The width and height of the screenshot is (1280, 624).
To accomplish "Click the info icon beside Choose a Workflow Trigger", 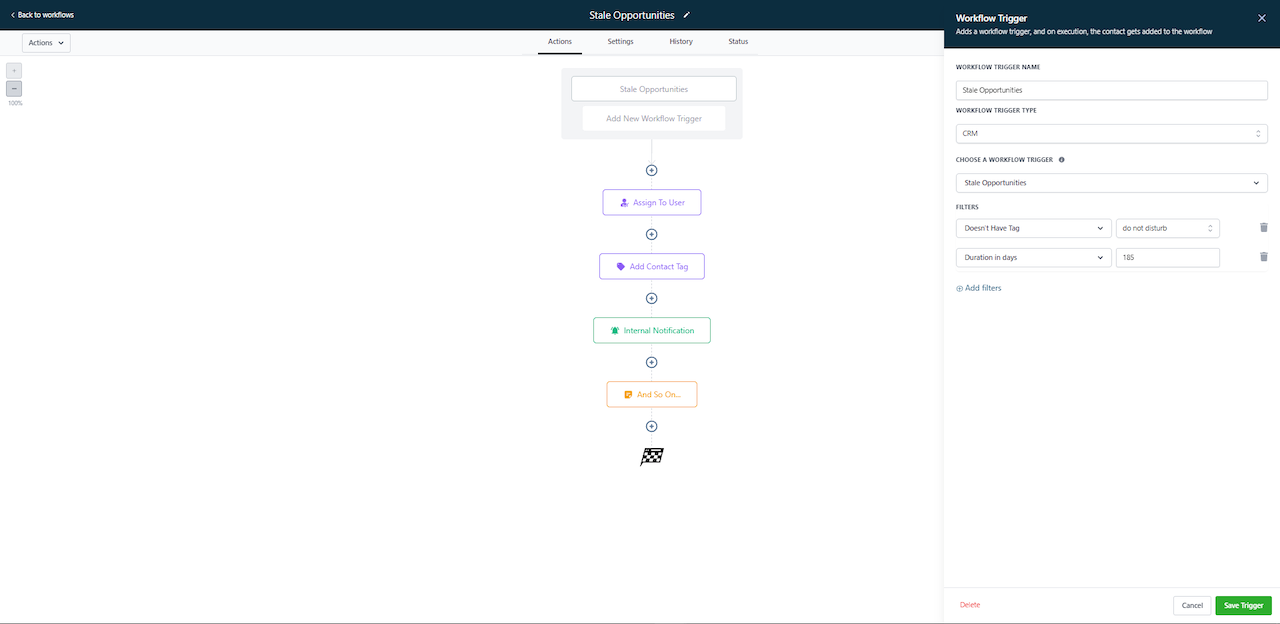I will [x=1061, y=159].
